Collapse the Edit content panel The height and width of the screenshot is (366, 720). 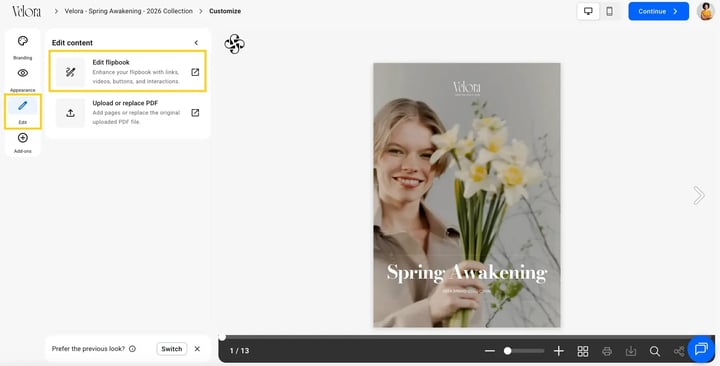196,43
